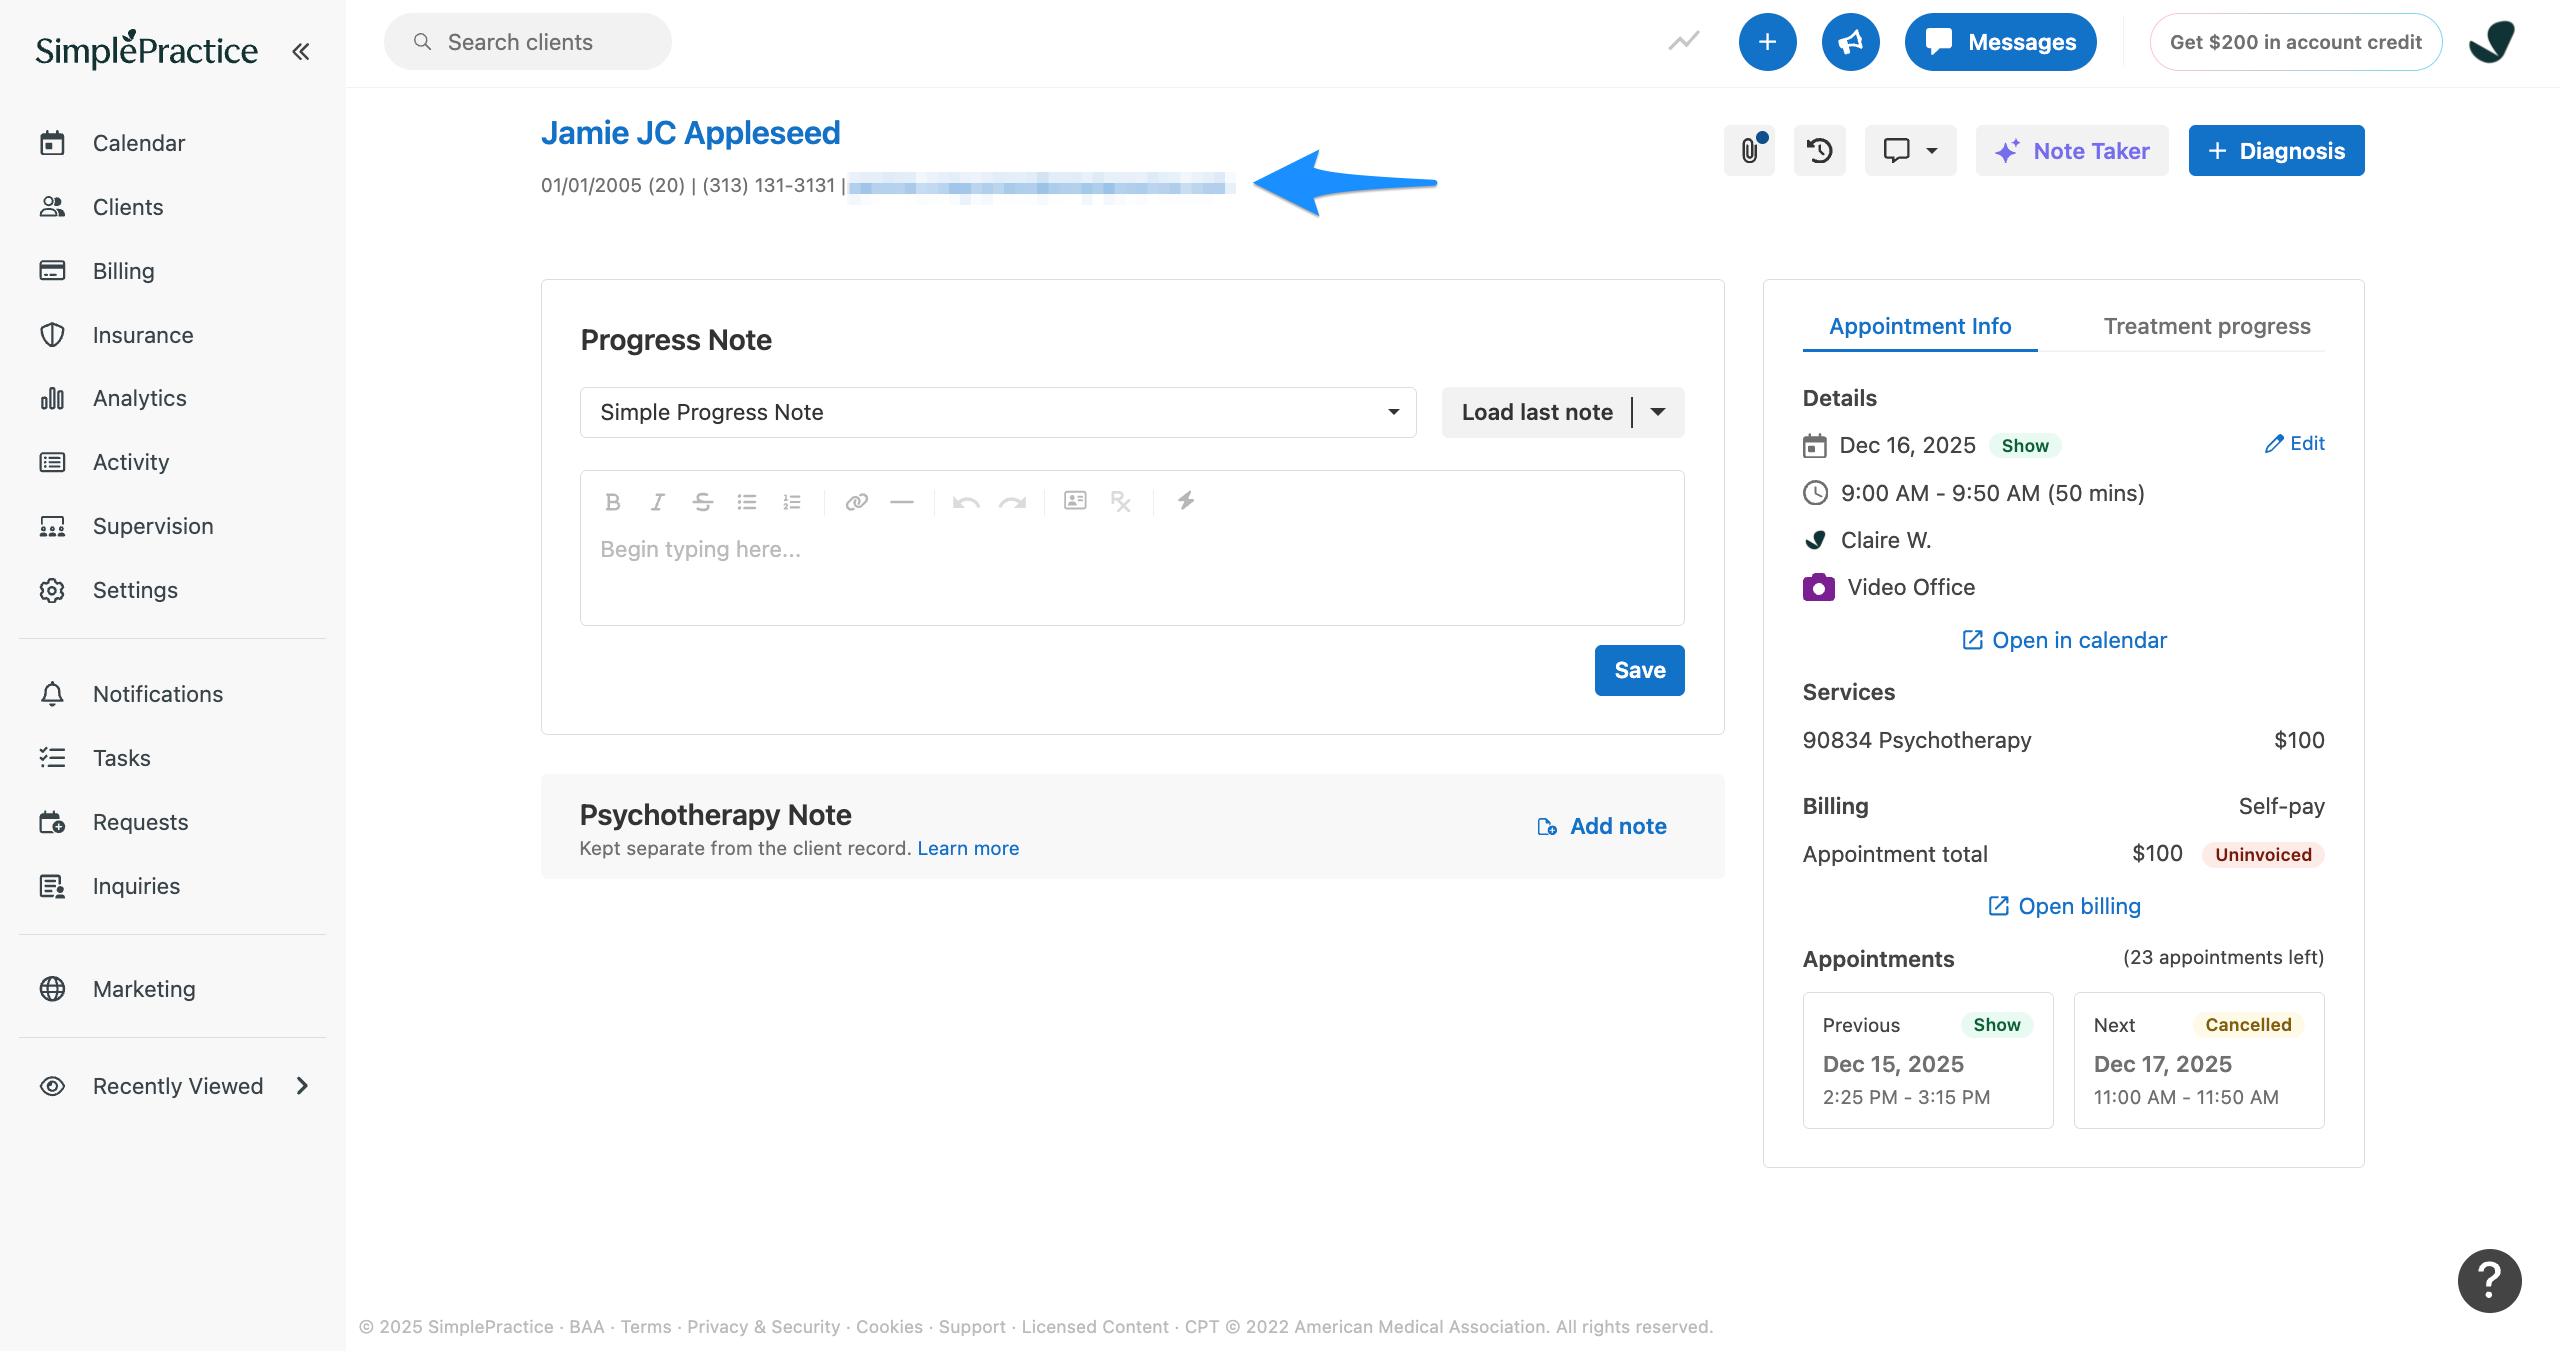Click the undo arrow in editor
The image size is (2560, 1351).
966,502
